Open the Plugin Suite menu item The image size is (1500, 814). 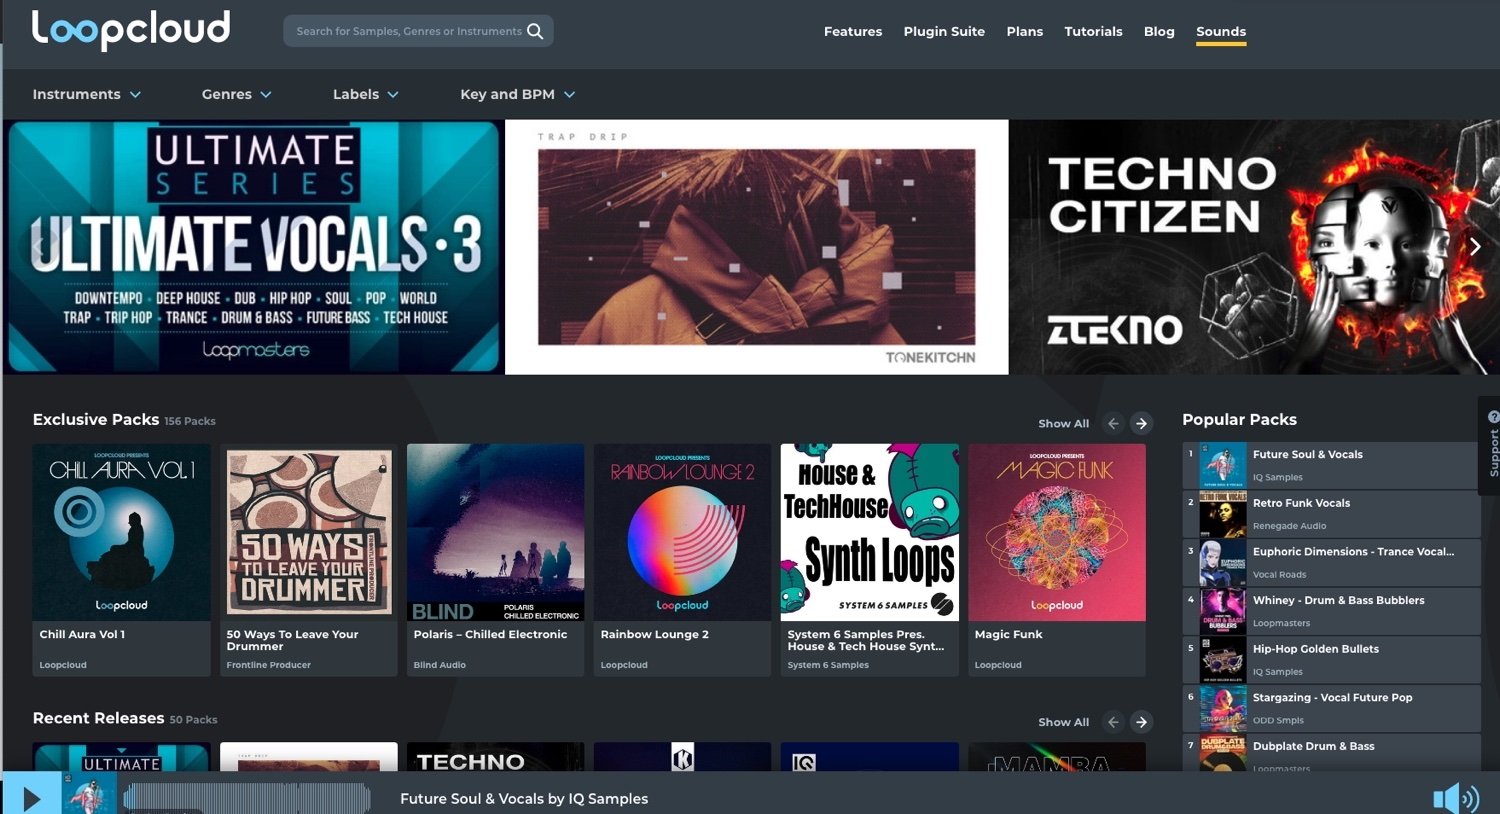coord(944,31)
